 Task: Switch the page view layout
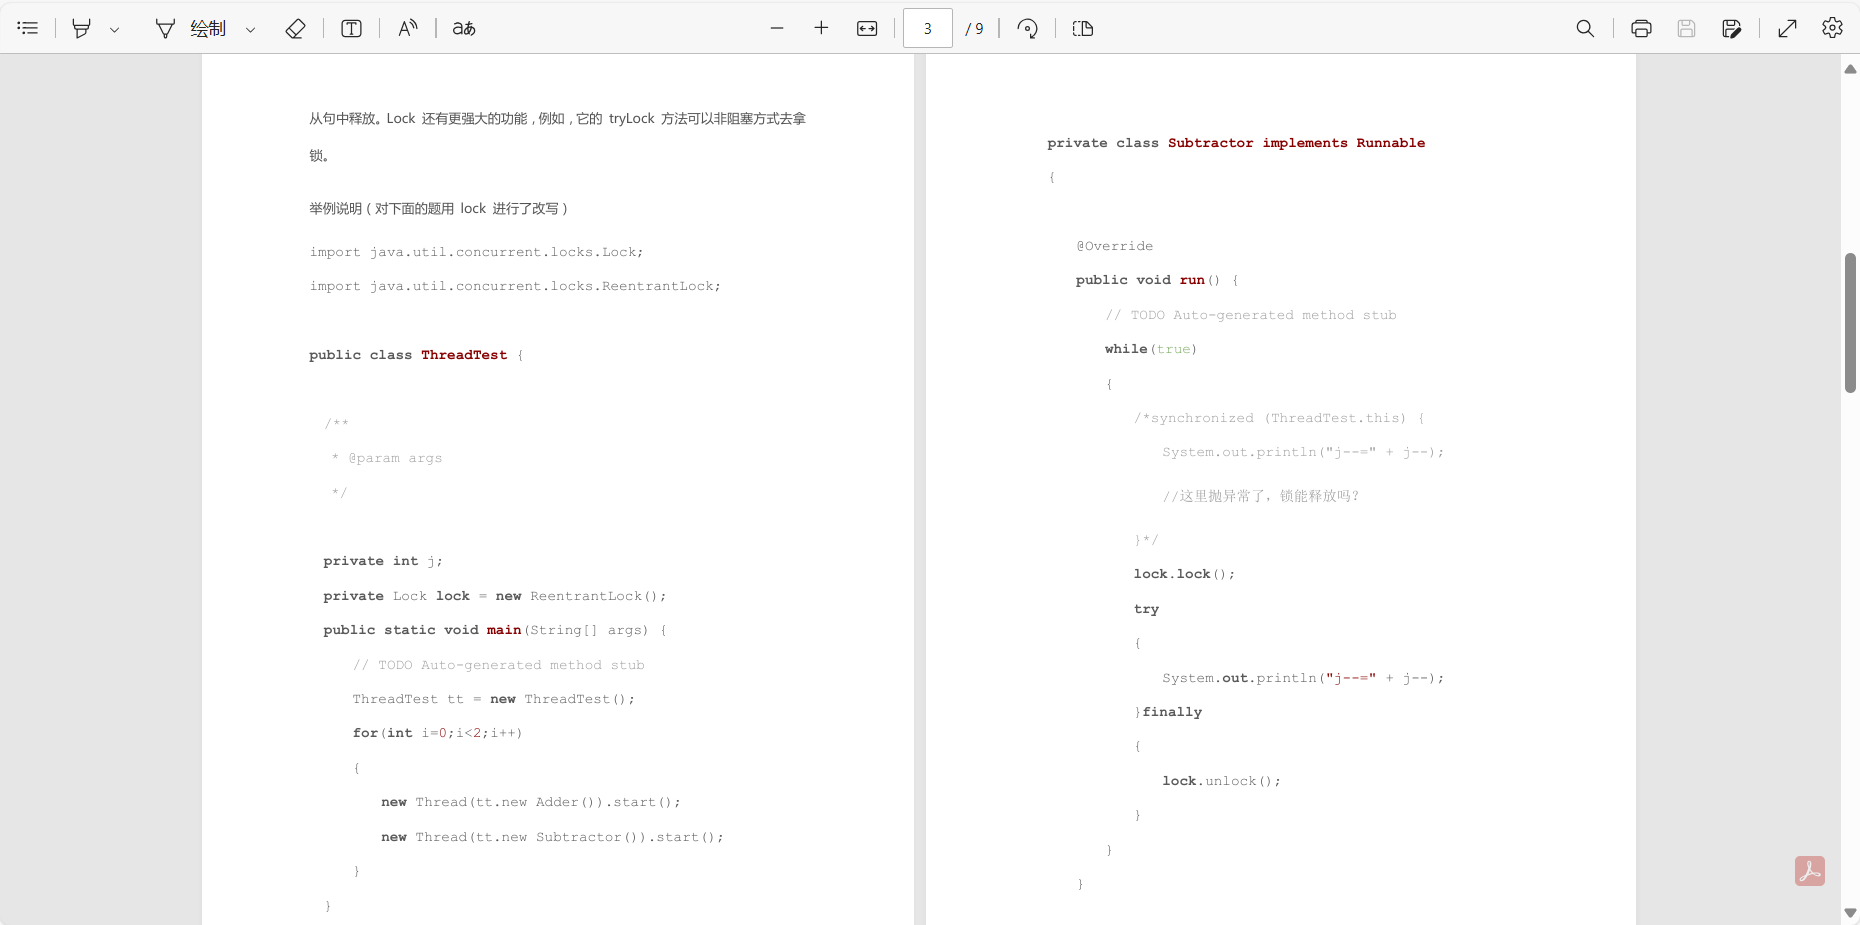pos(1082,28)
